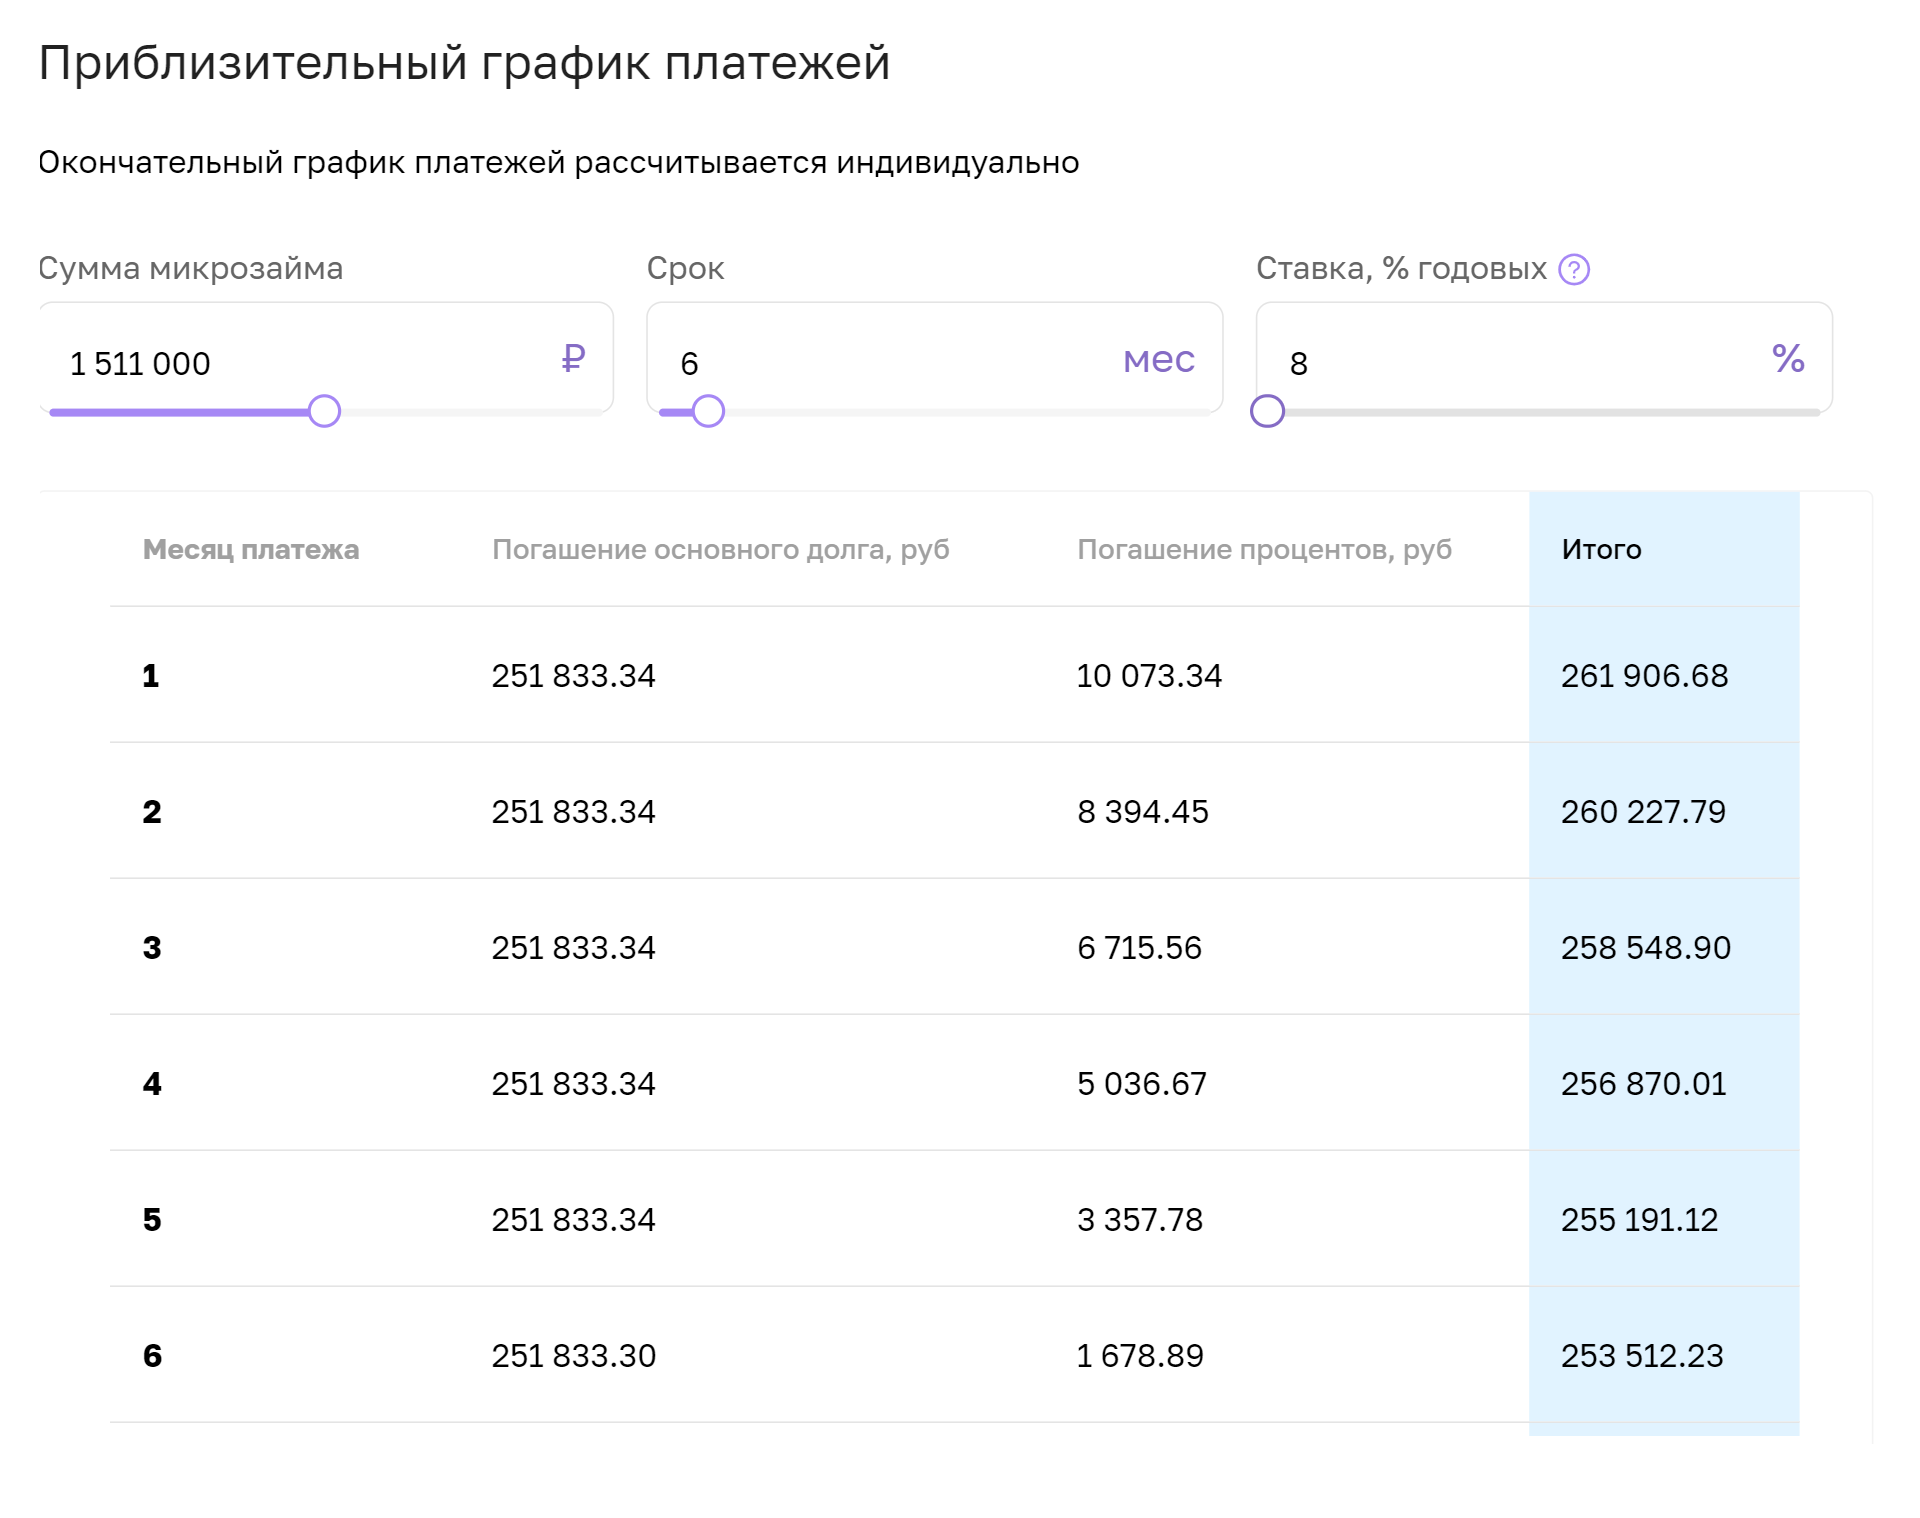Click principal value 251 833.30
The height and width of the screenshot is (1518, 1920).
click(574, 1356)
